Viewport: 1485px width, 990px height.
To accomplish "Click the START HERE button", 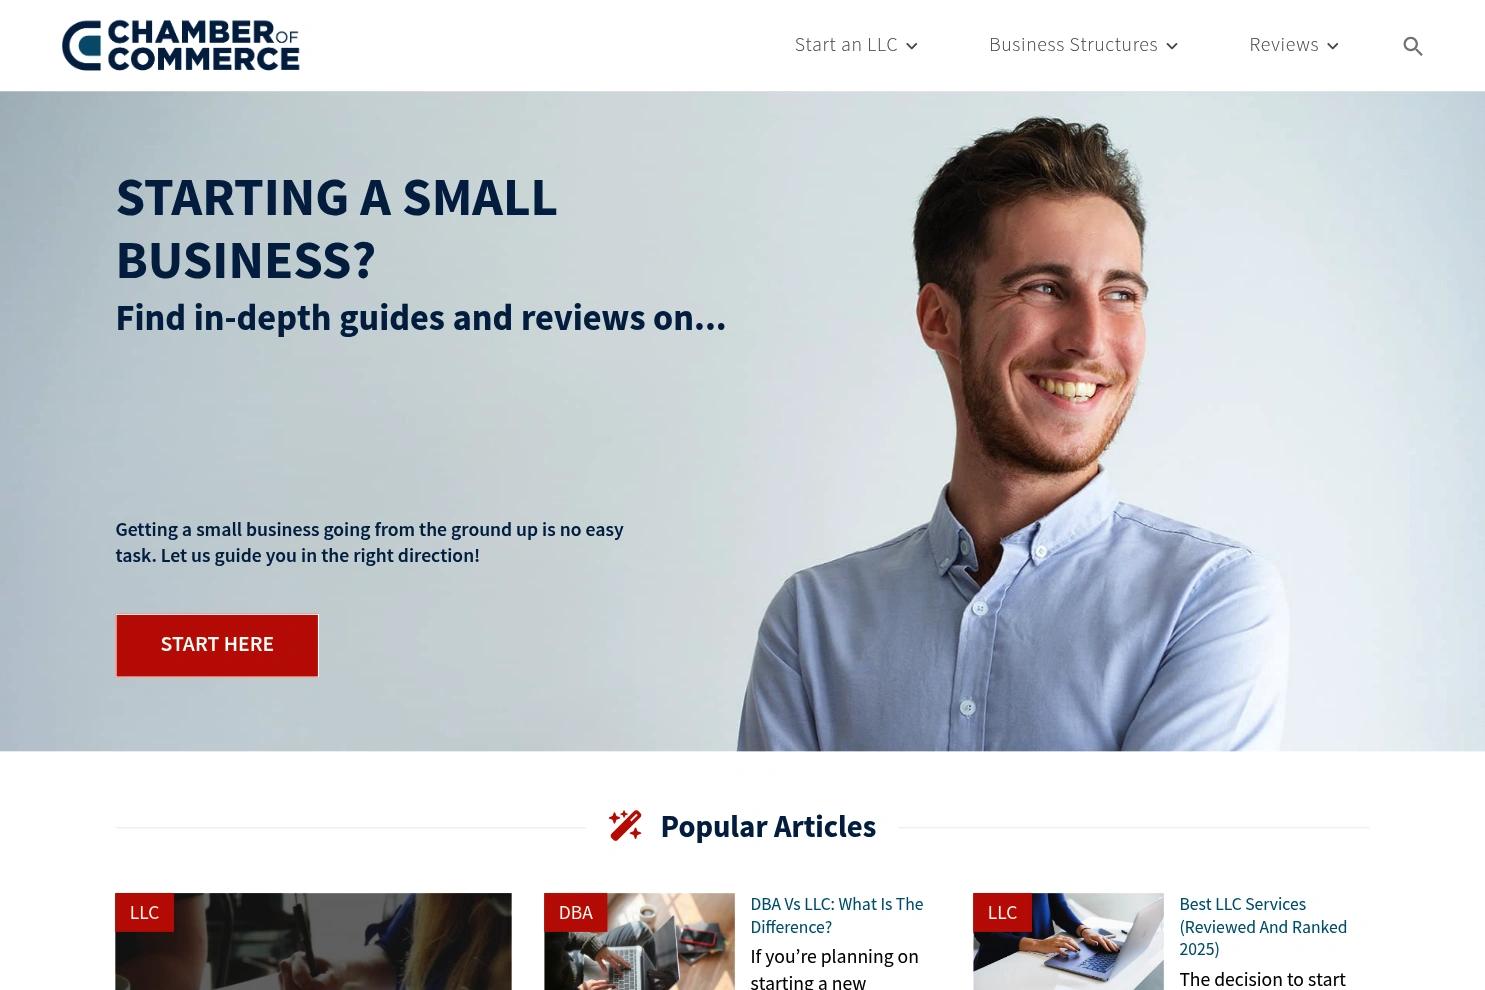I will click(217, 645).
